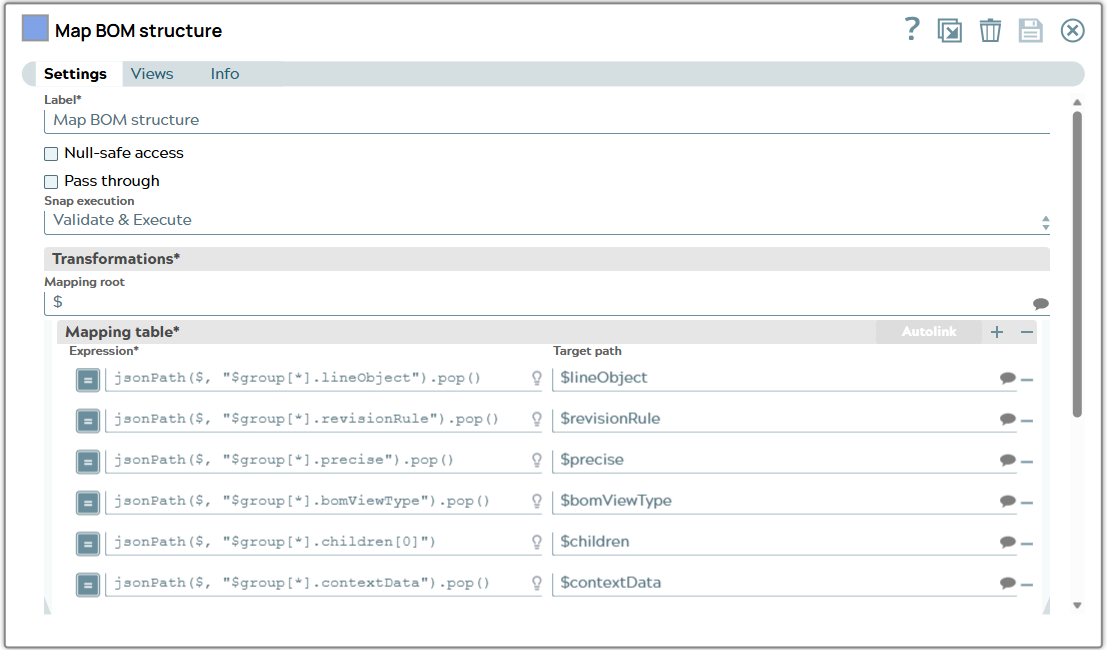Open suggestion bulb for children expression

(537, 543)
